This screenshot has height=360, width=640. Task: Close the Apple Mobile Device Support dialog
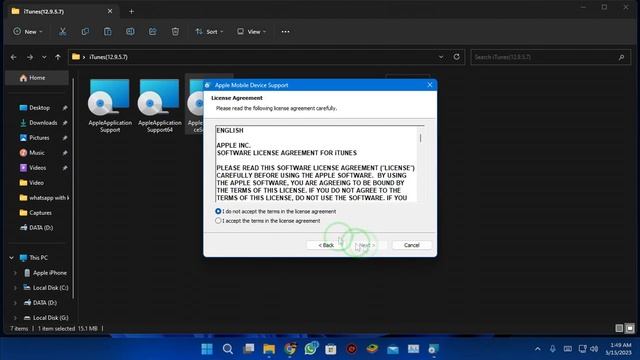click(429, 85)
